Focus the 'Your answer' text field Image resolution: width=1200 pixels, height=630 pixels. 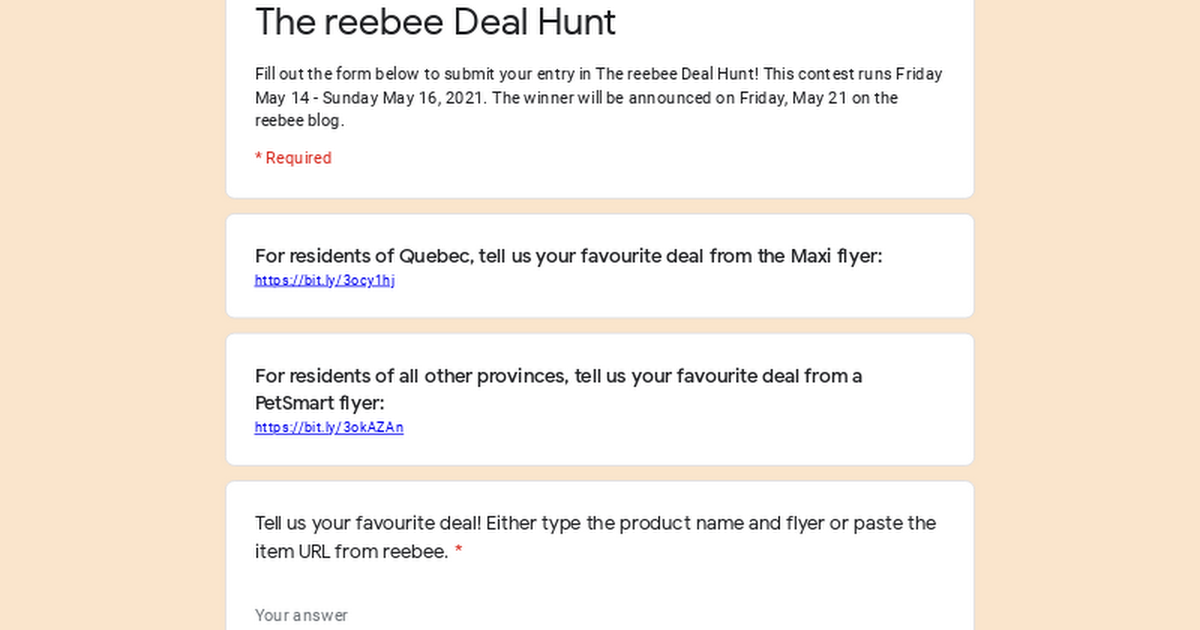[600, 615]
